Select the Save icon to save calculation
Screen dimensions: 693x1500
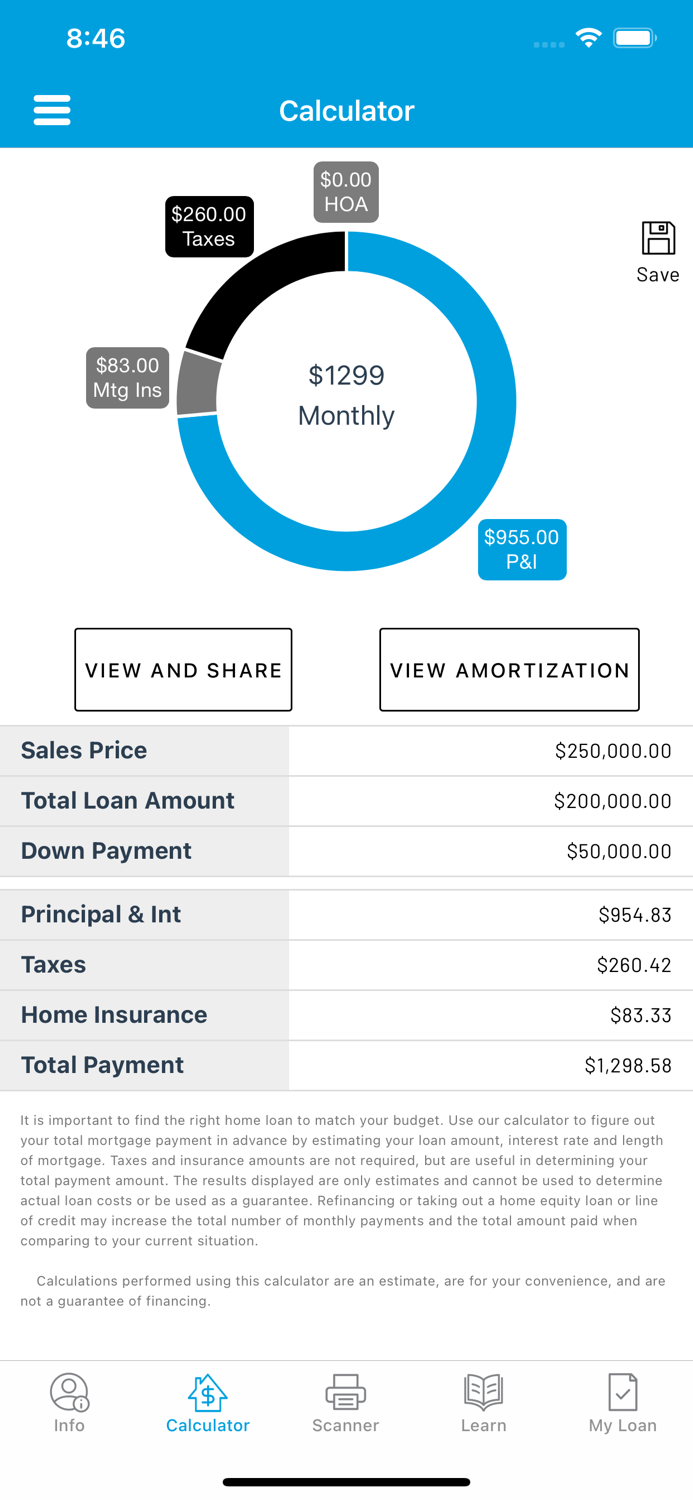(x=657, y=246)
